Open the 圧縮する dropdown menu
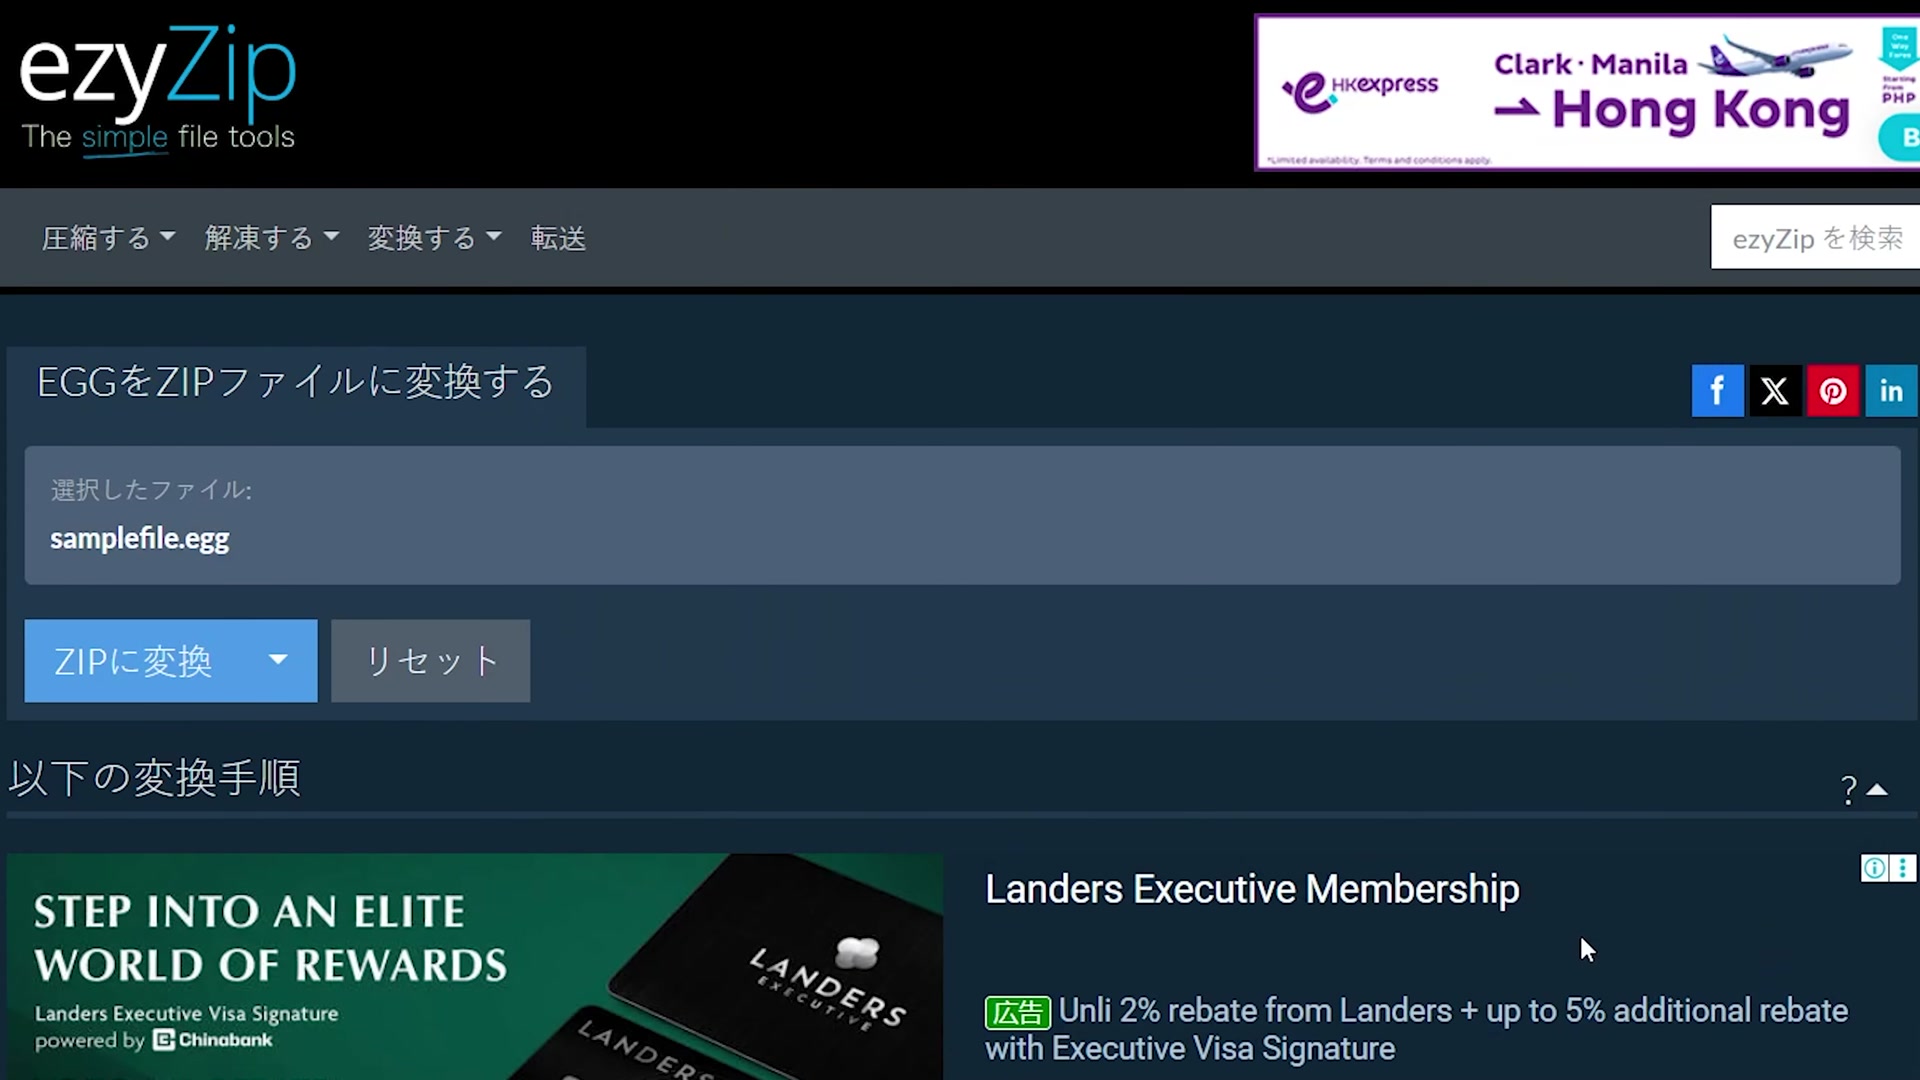1920x1080 pixels. click(108, 238)
